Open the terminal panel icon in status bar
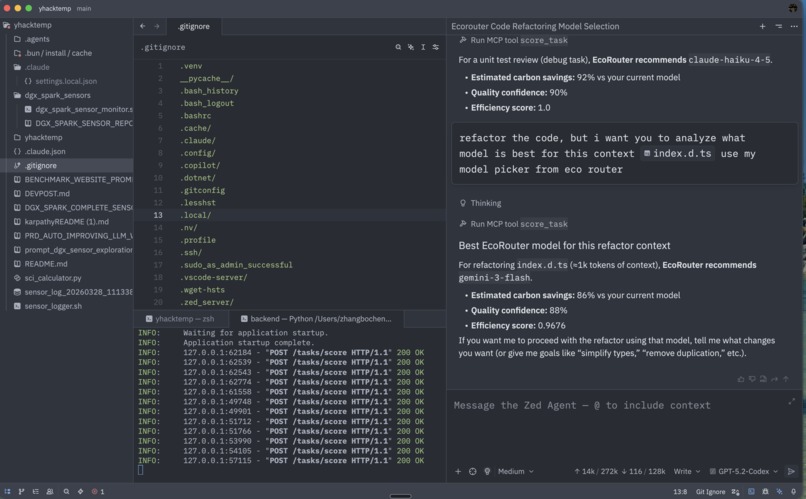 (751, 491)
